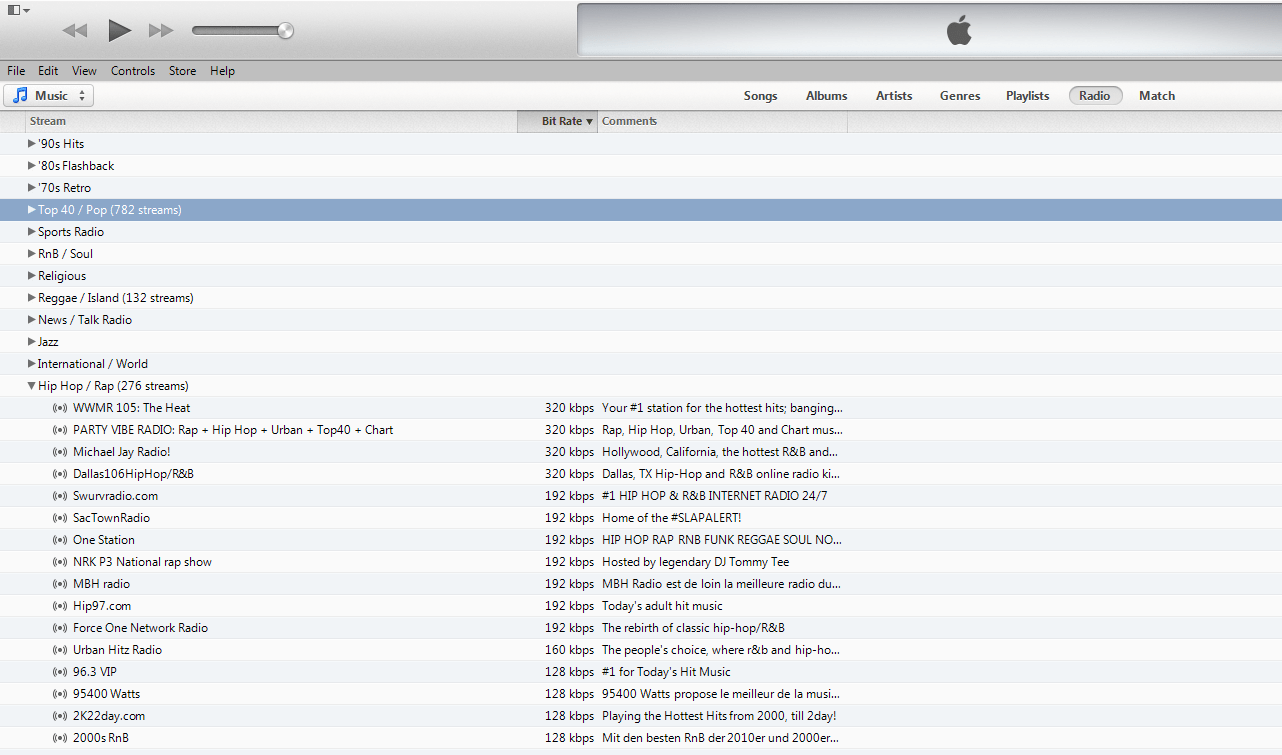Screen dimensions: 1282x755
Task: Click the stream icon for 96.3 VIP
Action: (60, 672)
